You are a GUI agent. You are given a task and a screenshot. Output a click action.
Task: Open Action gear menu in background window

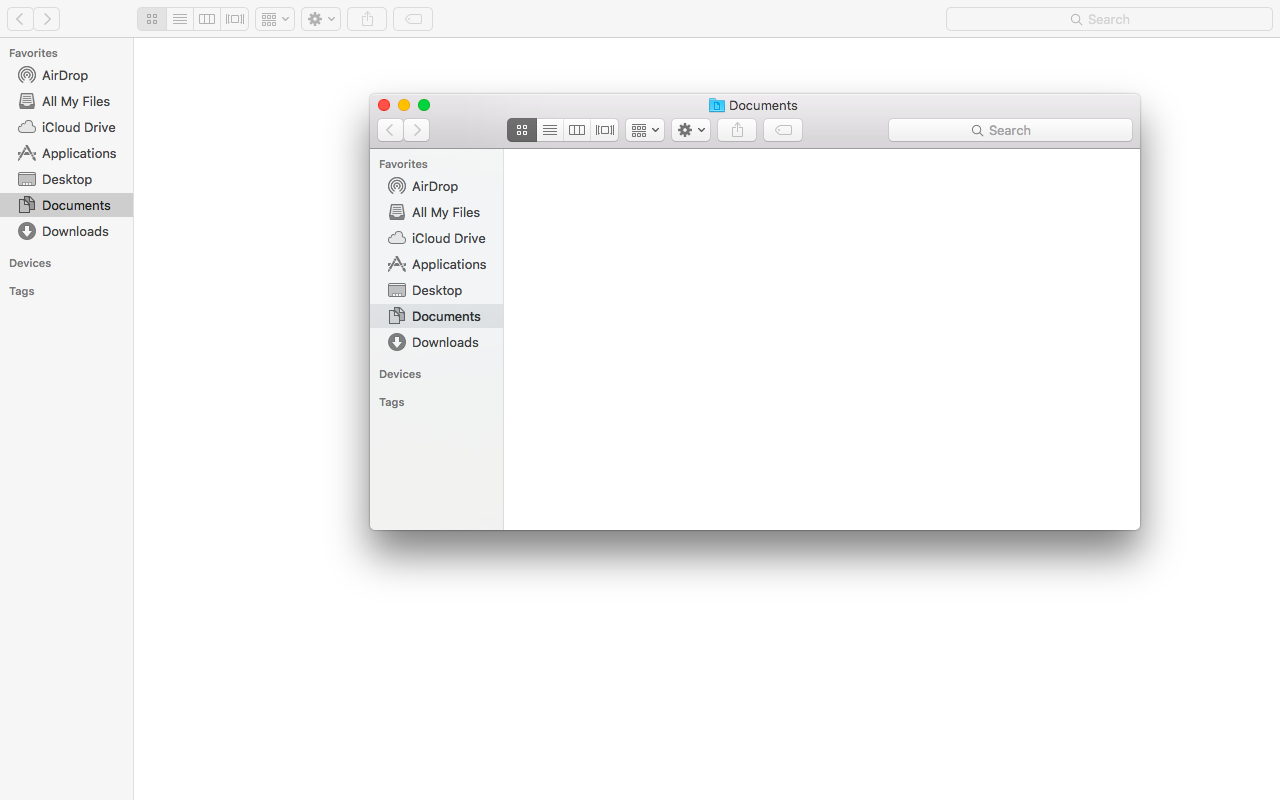click(321, 19)
